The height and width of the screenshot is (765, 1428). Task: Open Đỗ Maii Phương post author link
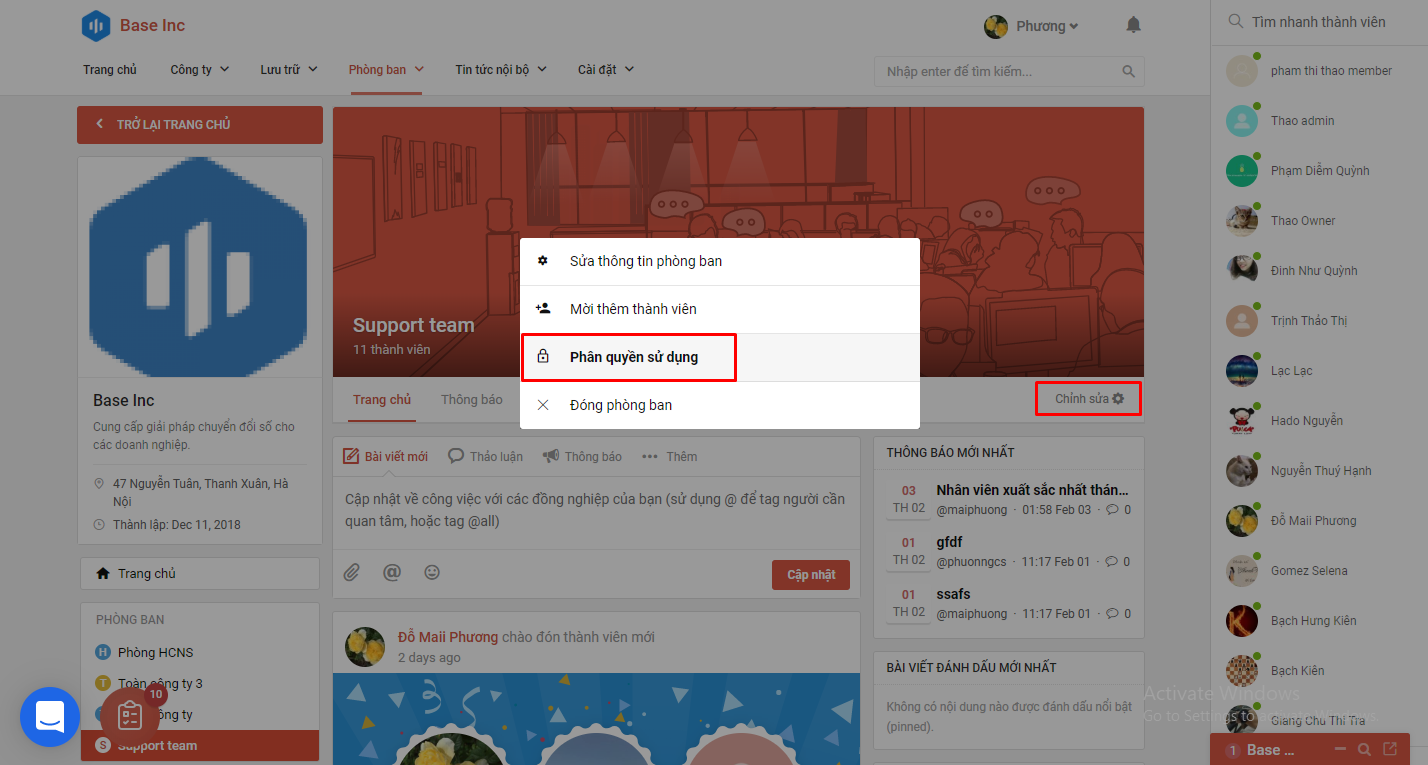point(448,637)
